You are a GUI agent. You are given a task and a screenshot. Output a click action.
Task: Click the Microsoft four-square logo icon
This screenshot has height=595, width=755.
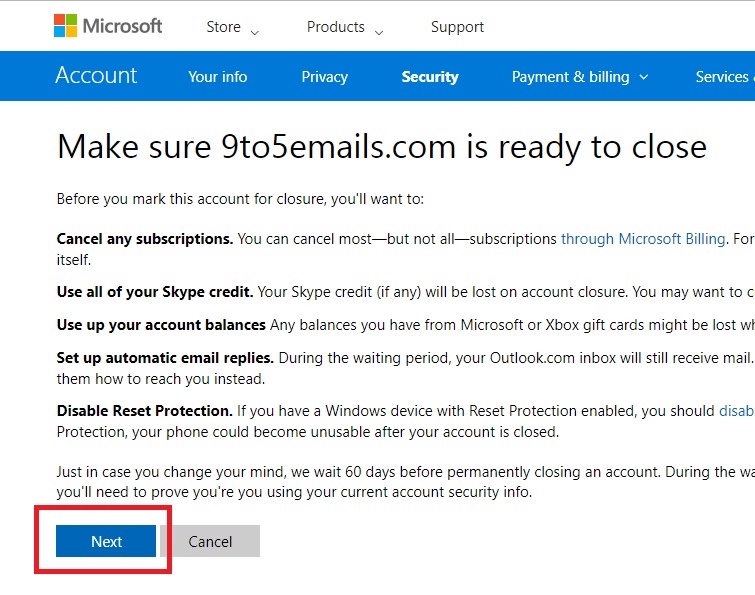[67, 26]
